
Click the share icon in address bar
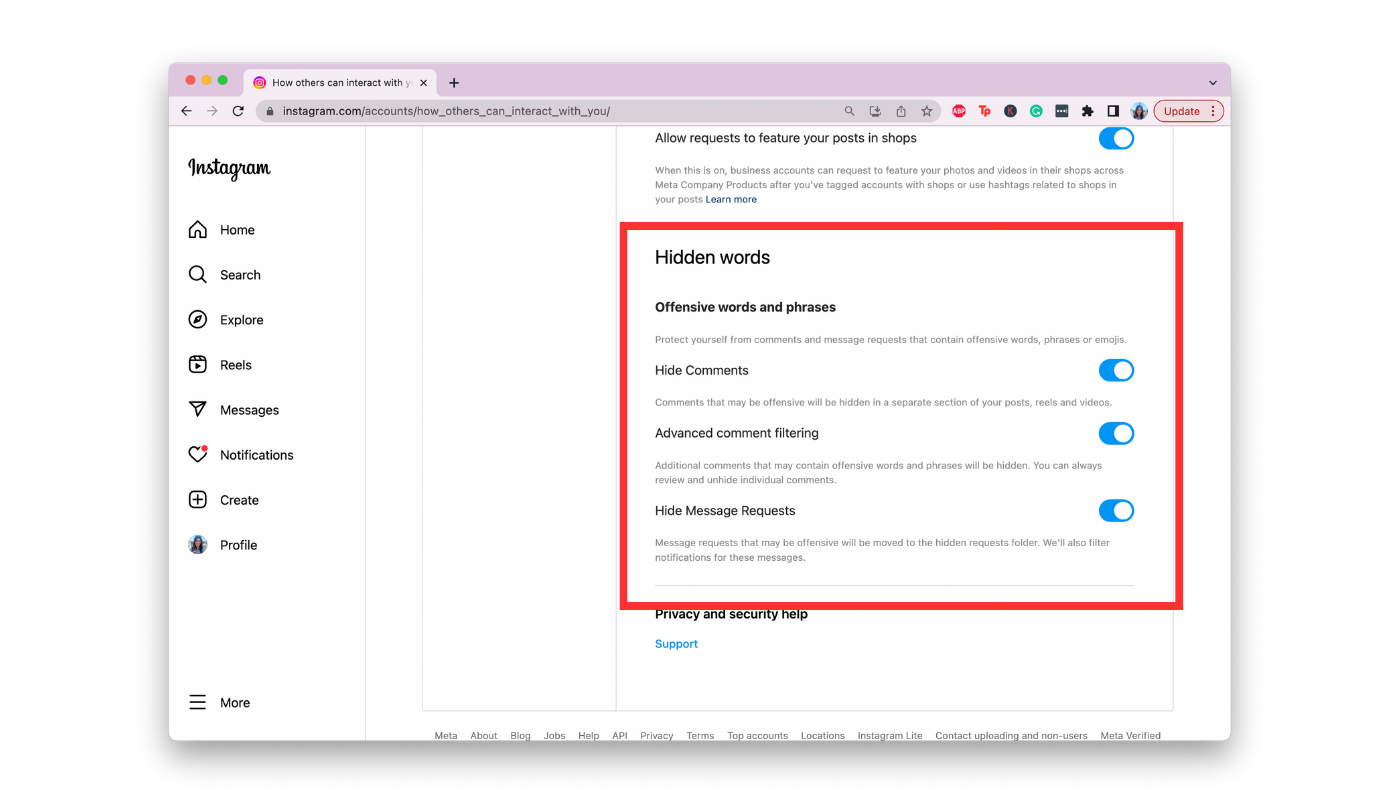901,111
